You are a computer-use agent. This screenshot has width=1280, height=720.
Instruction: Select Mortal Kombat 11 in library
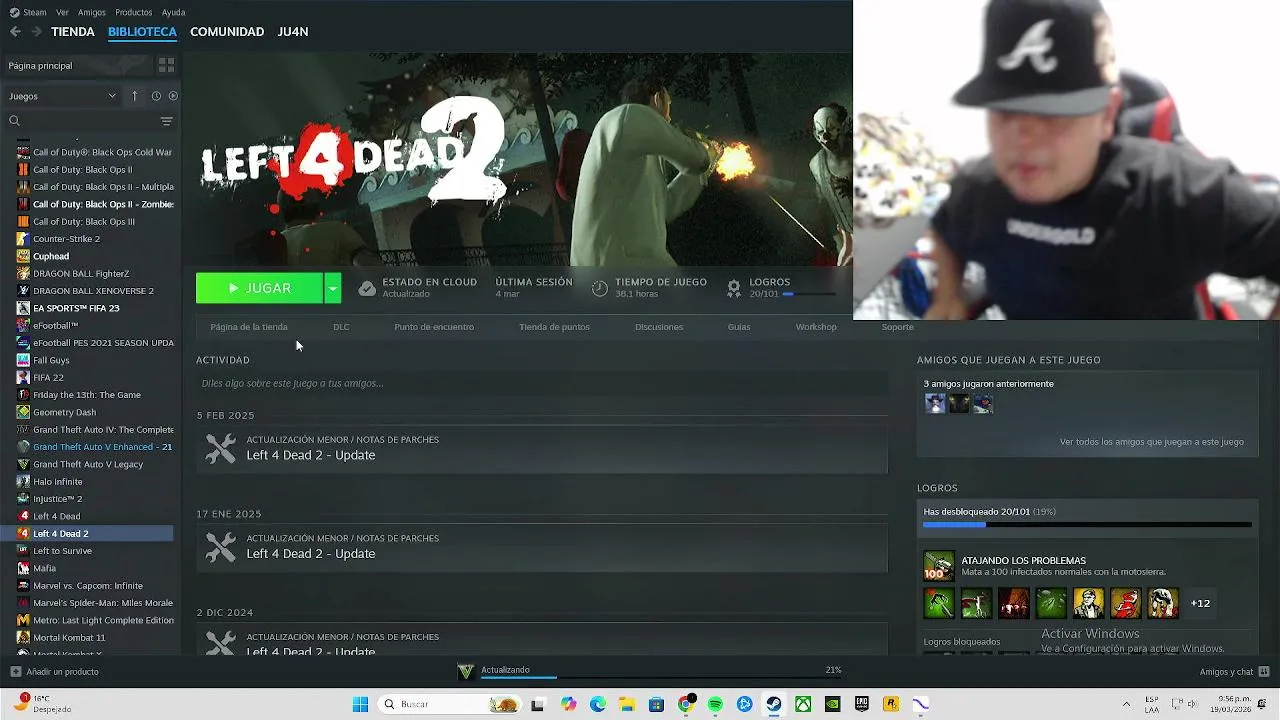click(x=69, y=637)
